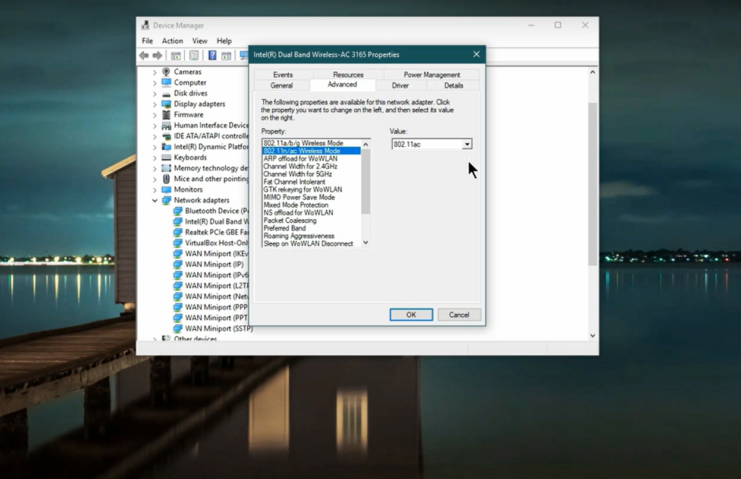
Task: Select the VirtualBox Host-Only adapter icon
Action: [x=178, y=243]
